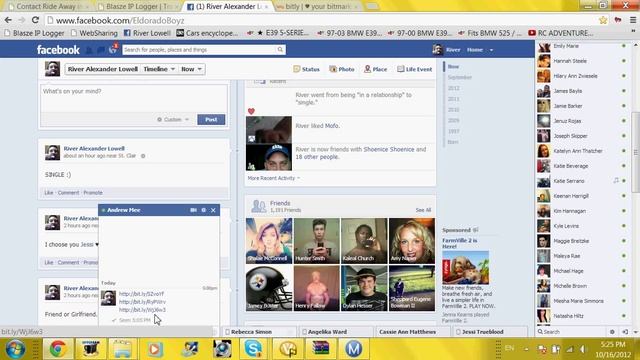Image resolution: width=640 pixels, height=360 pixels.
Task: Open media player icon in taskbar
Action: 155,349
